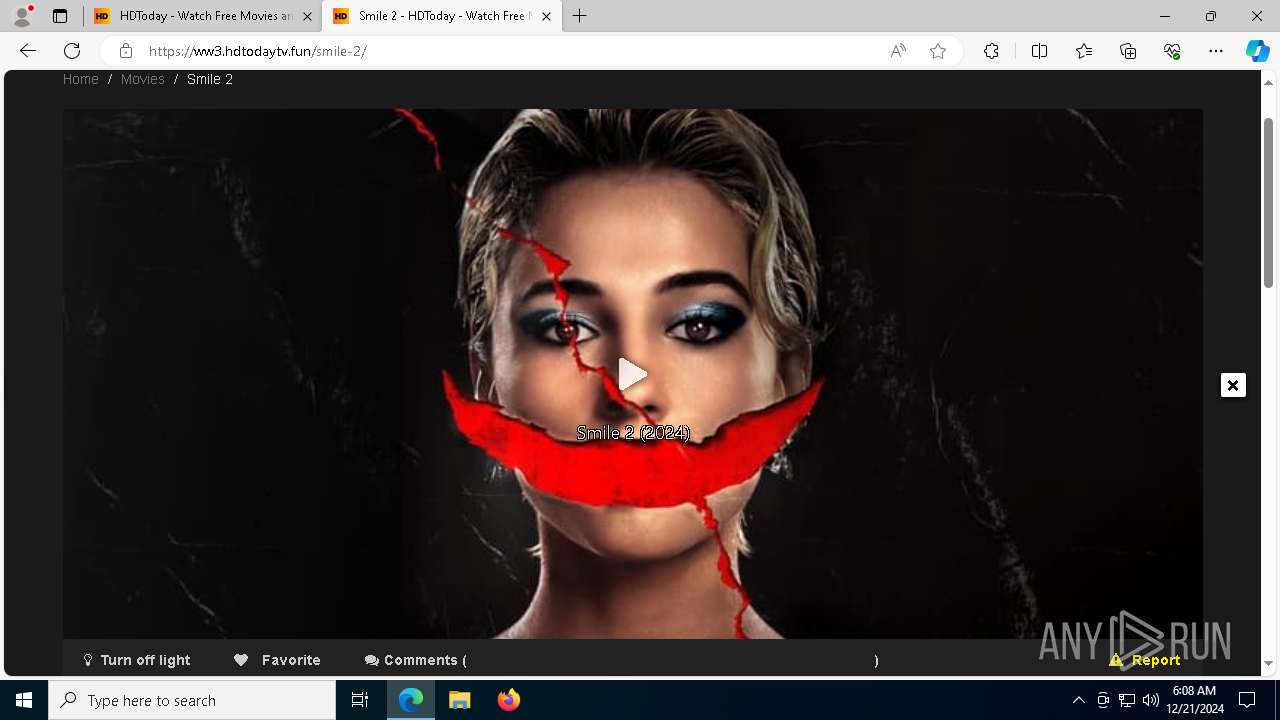This screenshot has width=1280, height=720.
Task: Show hidden system tray icons
Action: [x=1078, y=700]
